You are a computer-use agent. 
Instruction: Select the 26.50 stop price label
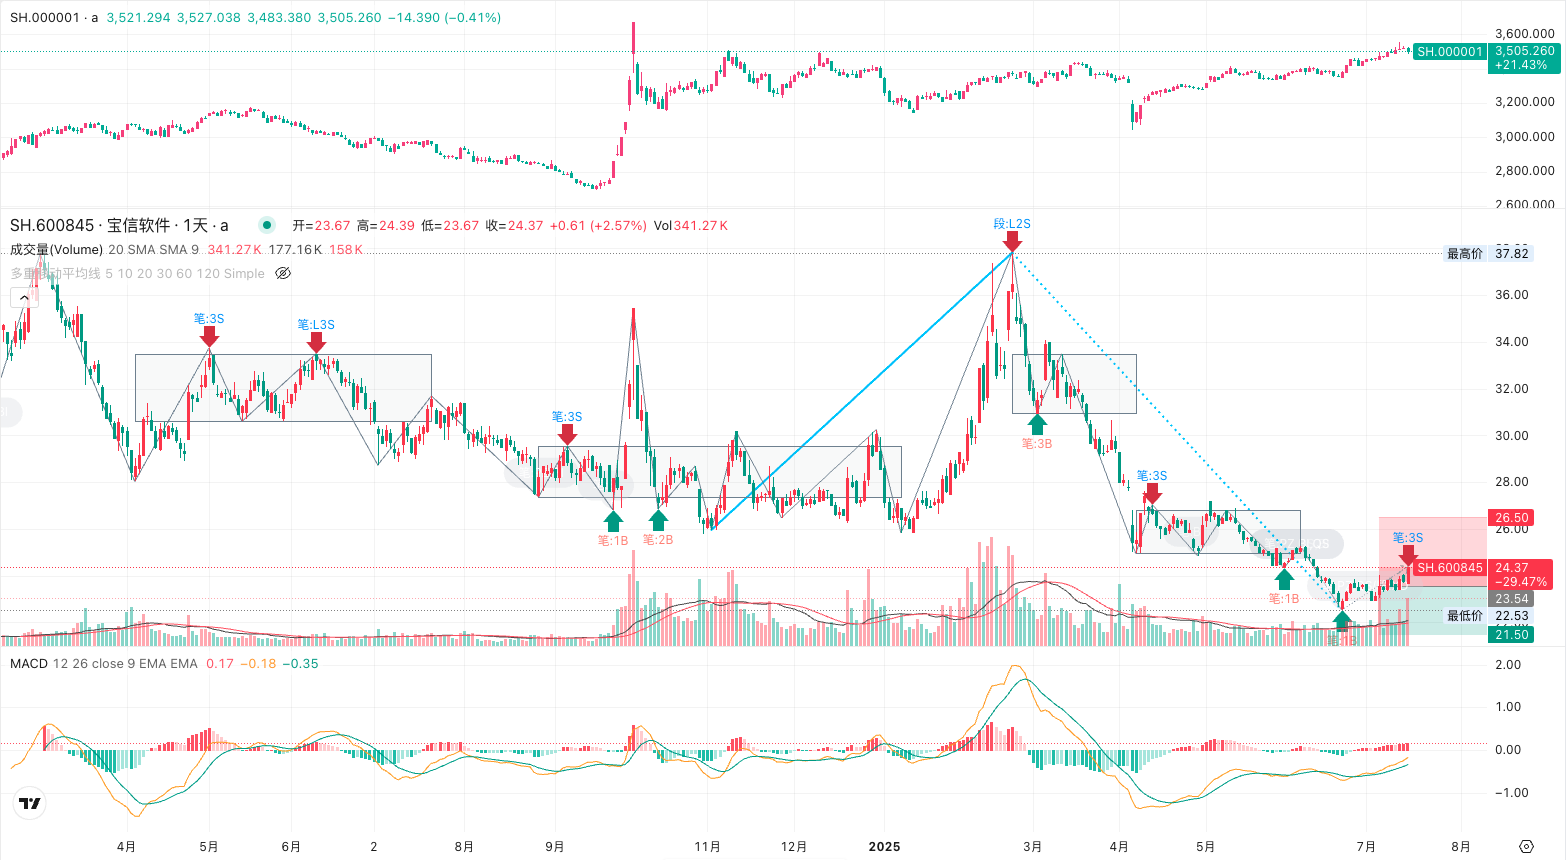pyautogui.click(x=1512, y=517)
